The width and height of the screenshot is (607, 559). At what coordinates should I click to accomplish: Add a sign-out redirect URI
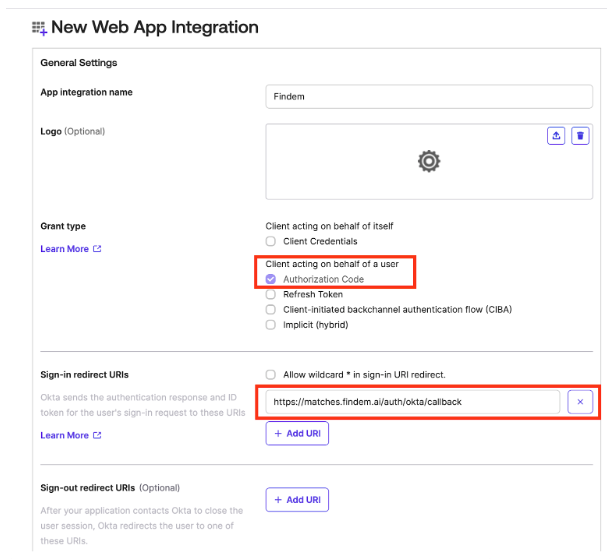point(297,499)
